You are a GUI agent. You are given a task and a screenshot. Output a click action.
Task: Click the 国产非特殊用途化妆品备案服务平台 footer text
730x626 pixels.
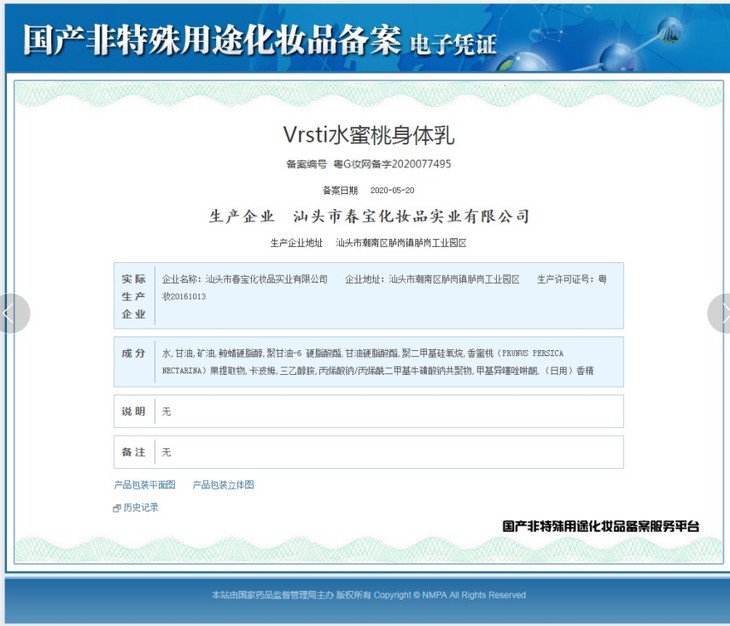[x=601, y=526]
